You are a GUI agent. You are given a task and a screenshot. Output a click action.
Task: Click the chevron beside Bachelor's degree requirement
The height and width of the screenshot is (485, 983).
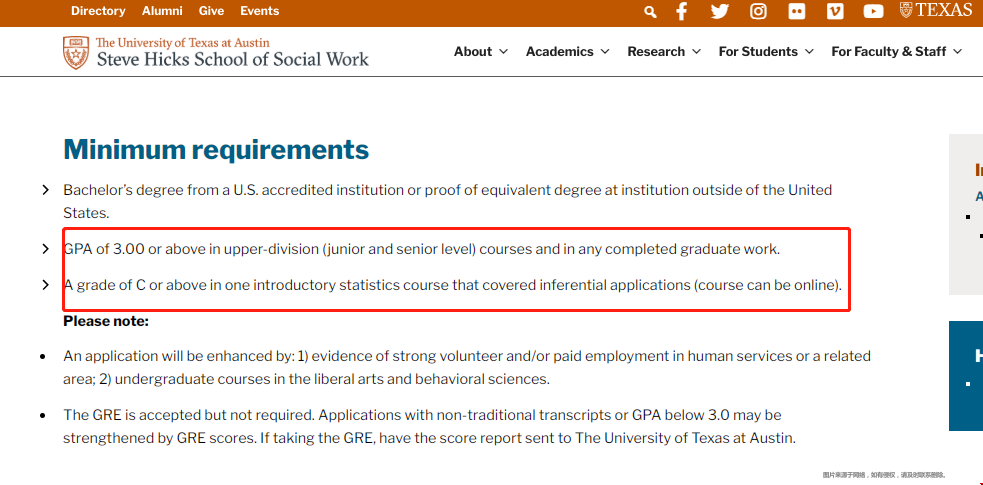click(45, 190)
